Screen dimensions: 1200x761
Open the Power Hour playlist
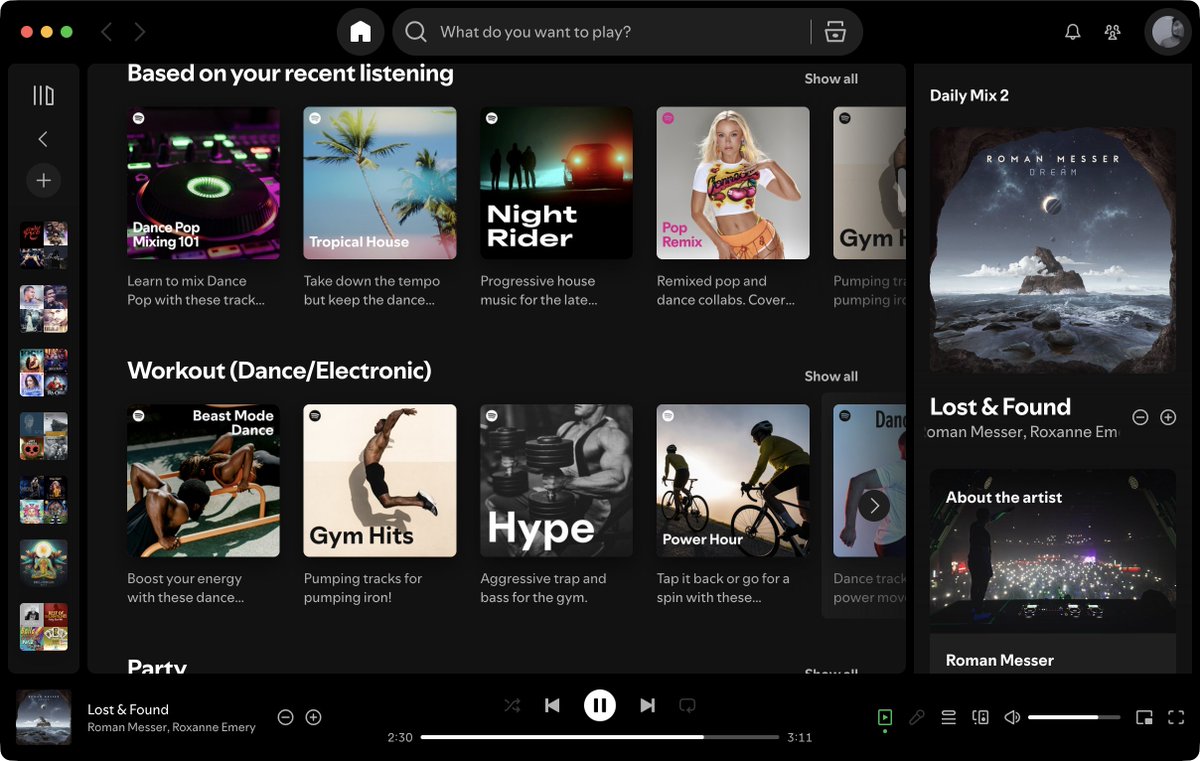coord(733,480)
